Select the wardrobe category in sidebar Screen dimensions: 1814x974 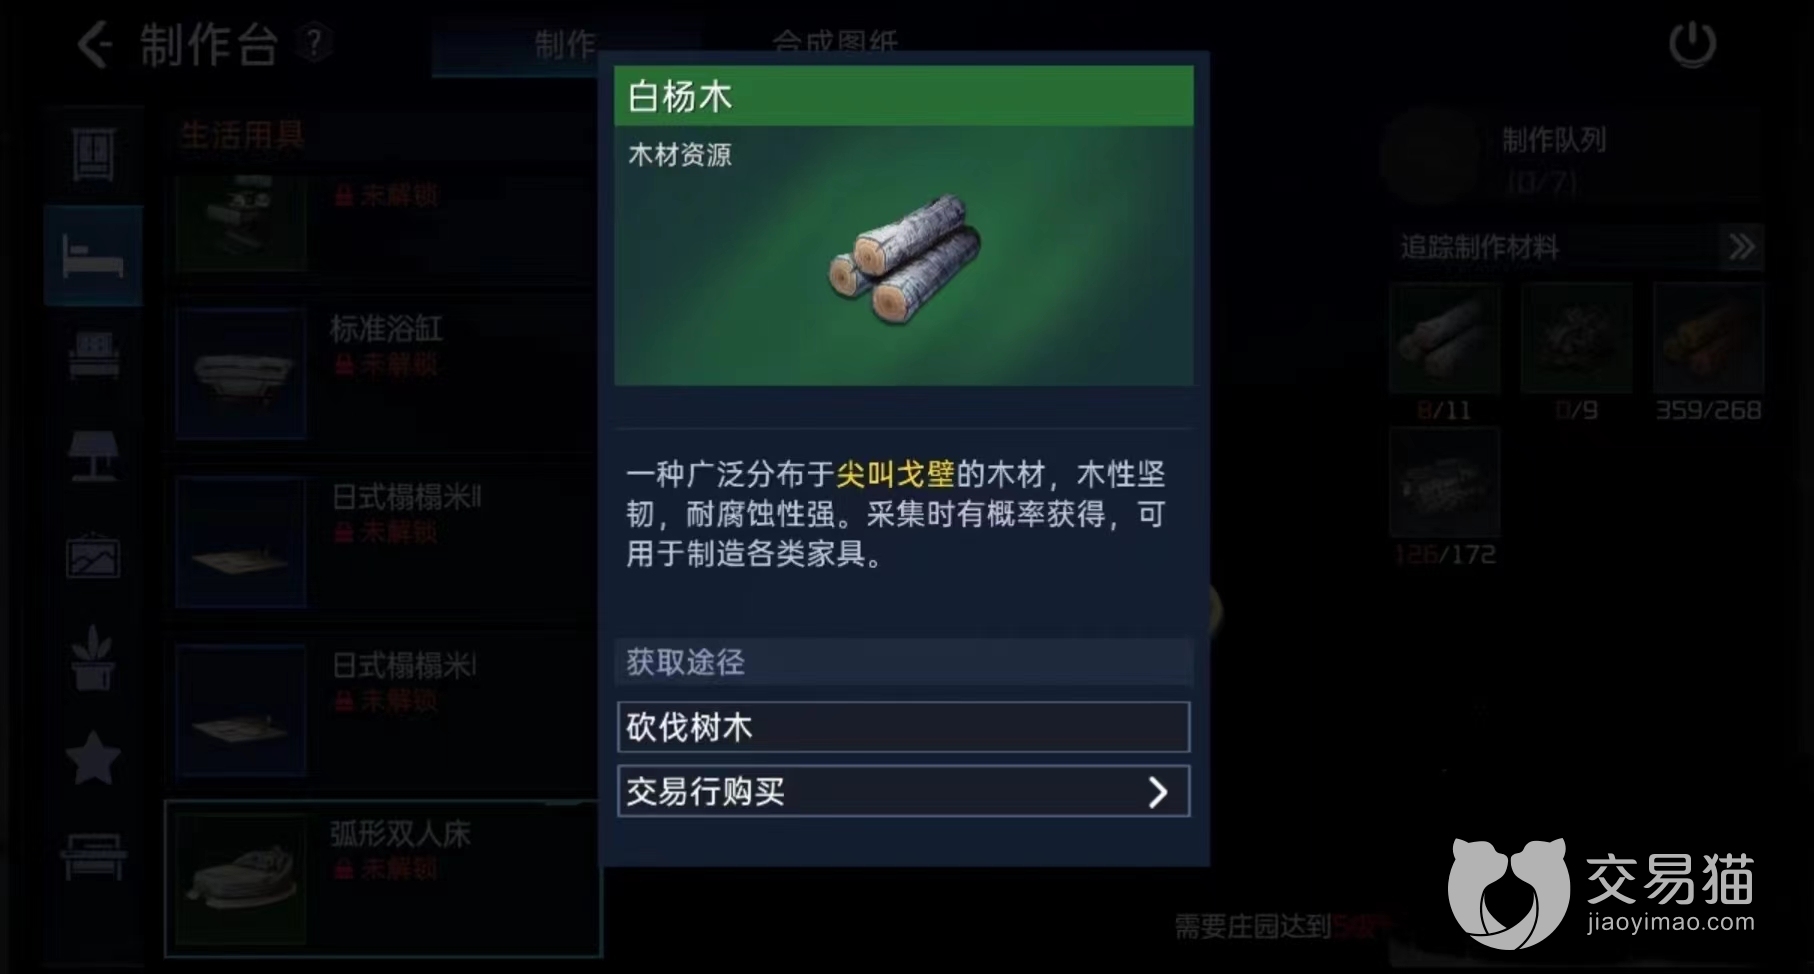tap(94, 155)
